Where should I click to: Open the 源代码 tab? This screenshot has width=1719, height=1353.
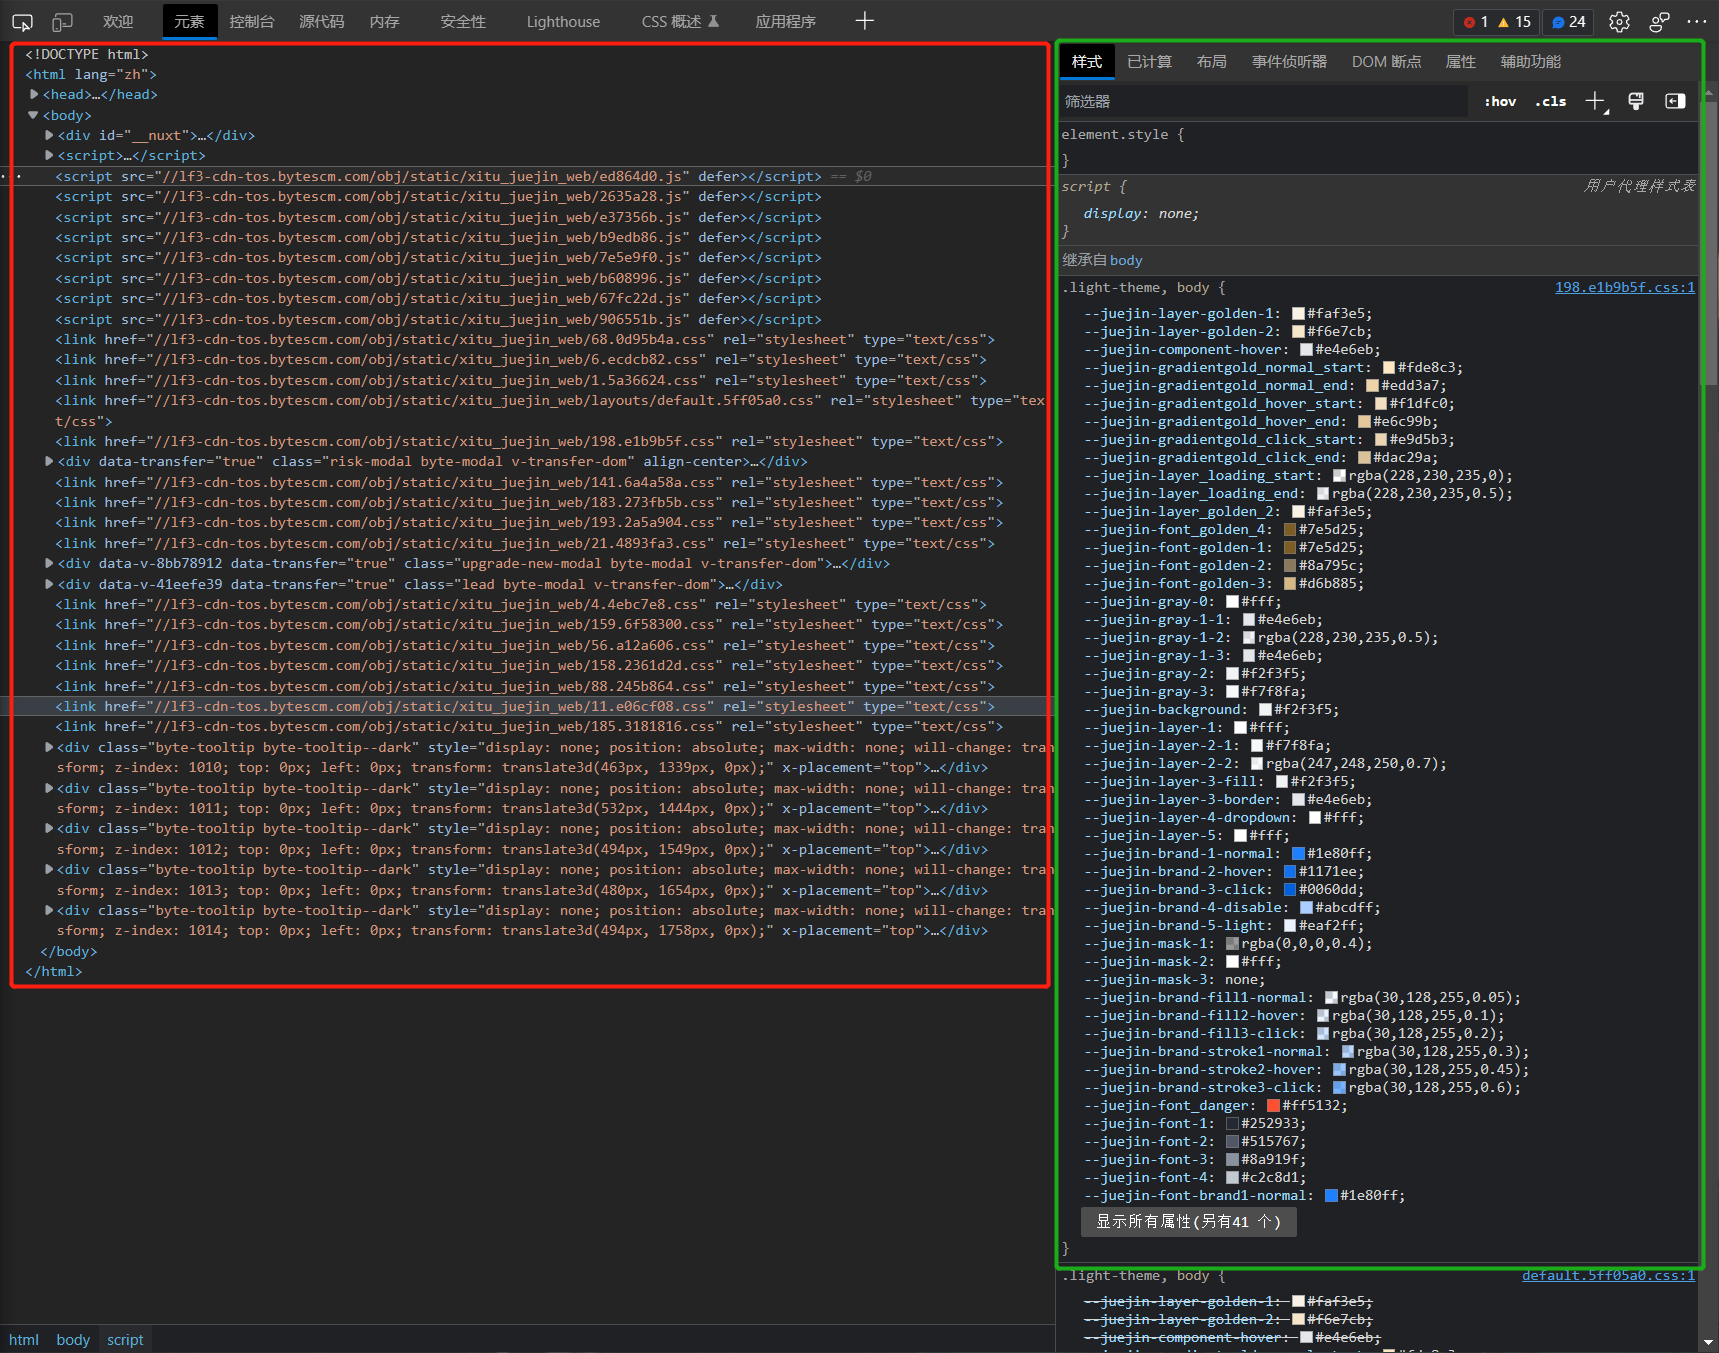pyautogui.click(x=321, y=21)
